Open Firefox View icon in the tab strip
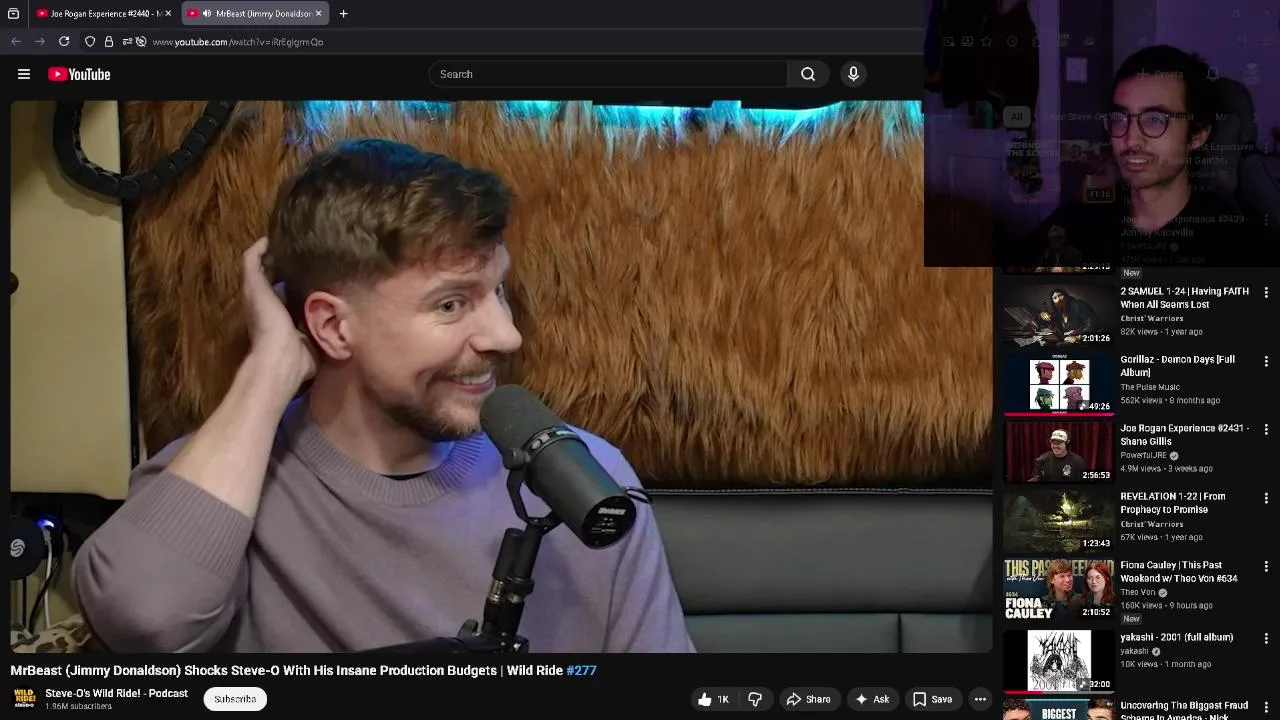Image resolution: width=1280 pixels, height=720 pixels. [13, 14]
